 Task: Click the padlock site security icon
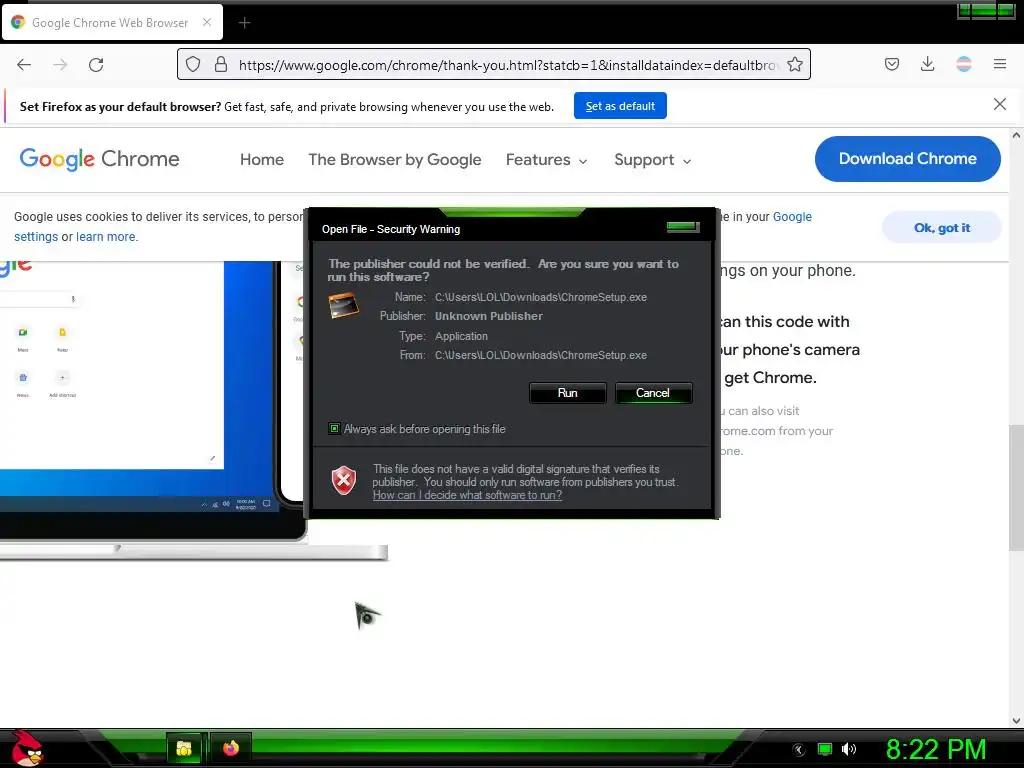[221, 64]
